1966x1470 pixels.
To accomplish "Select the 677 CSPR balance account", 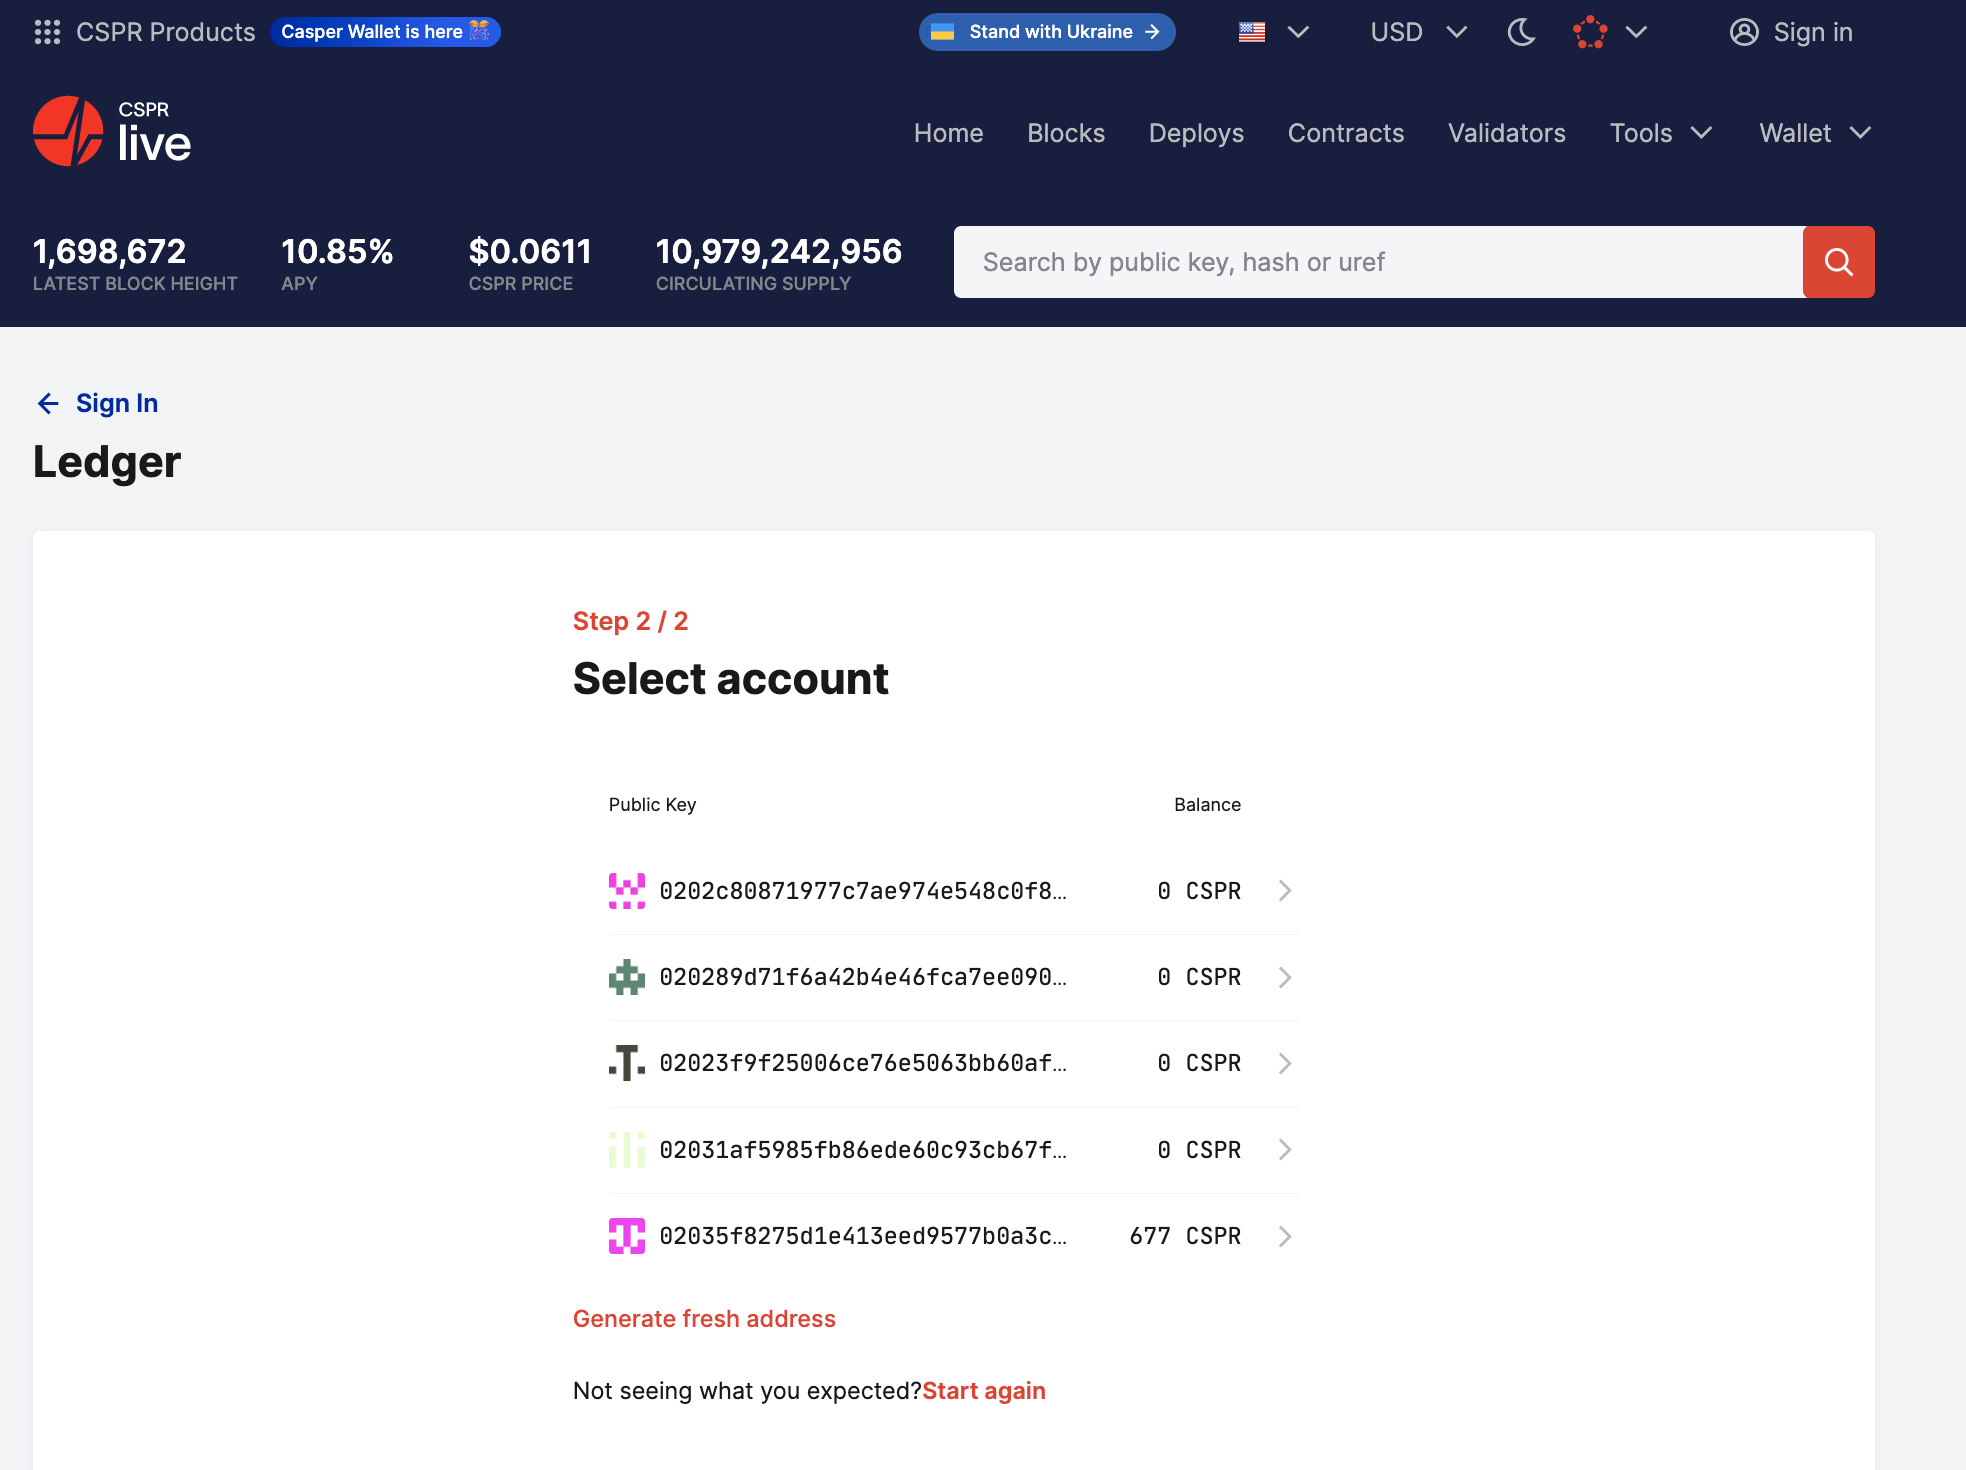I will coord(953,1235).
